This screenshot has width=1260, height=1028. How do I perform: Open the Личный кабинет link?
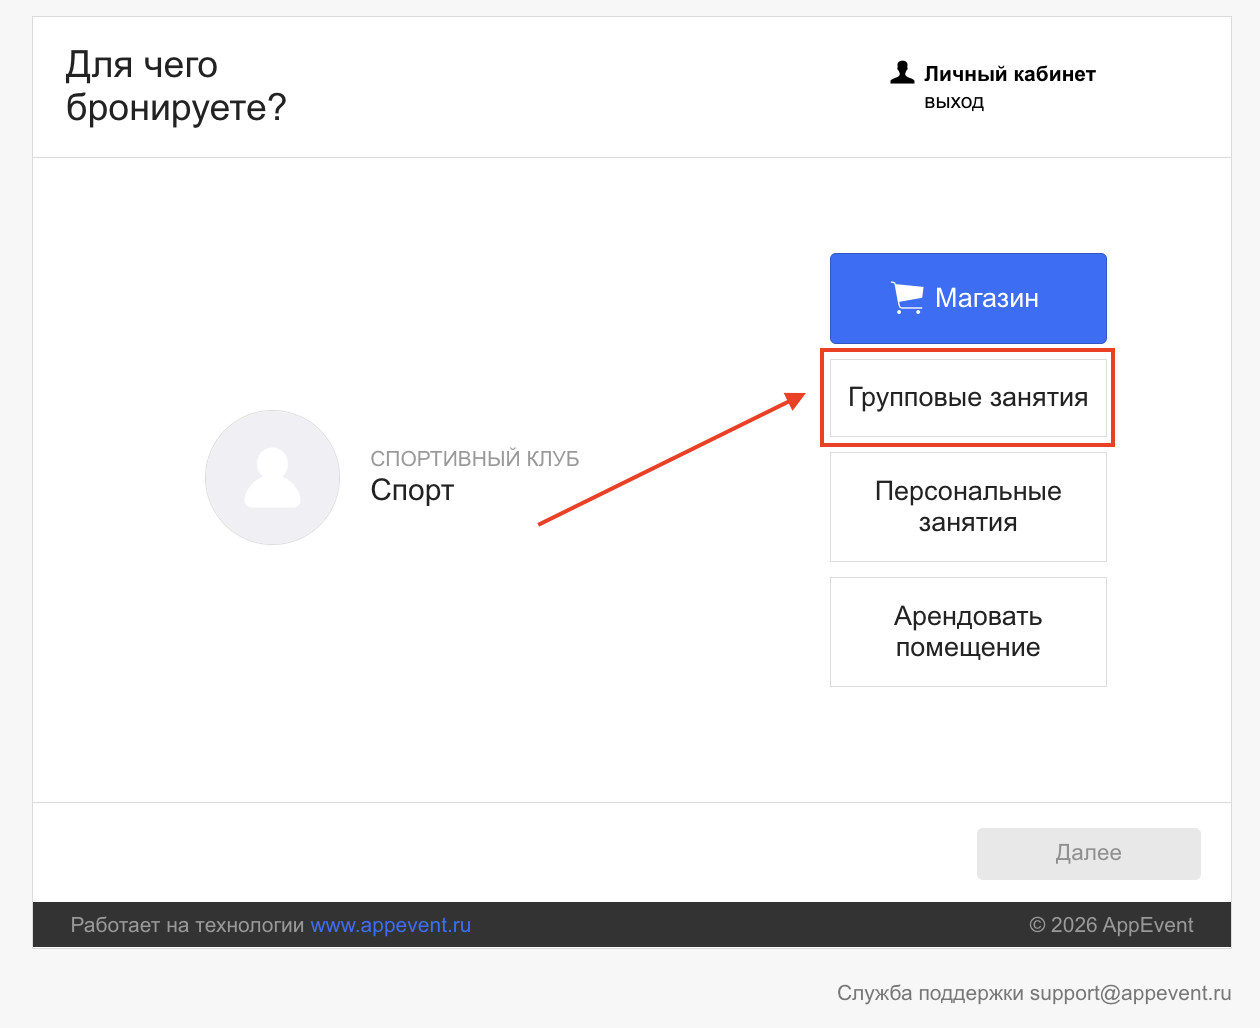pos(1009,74)
